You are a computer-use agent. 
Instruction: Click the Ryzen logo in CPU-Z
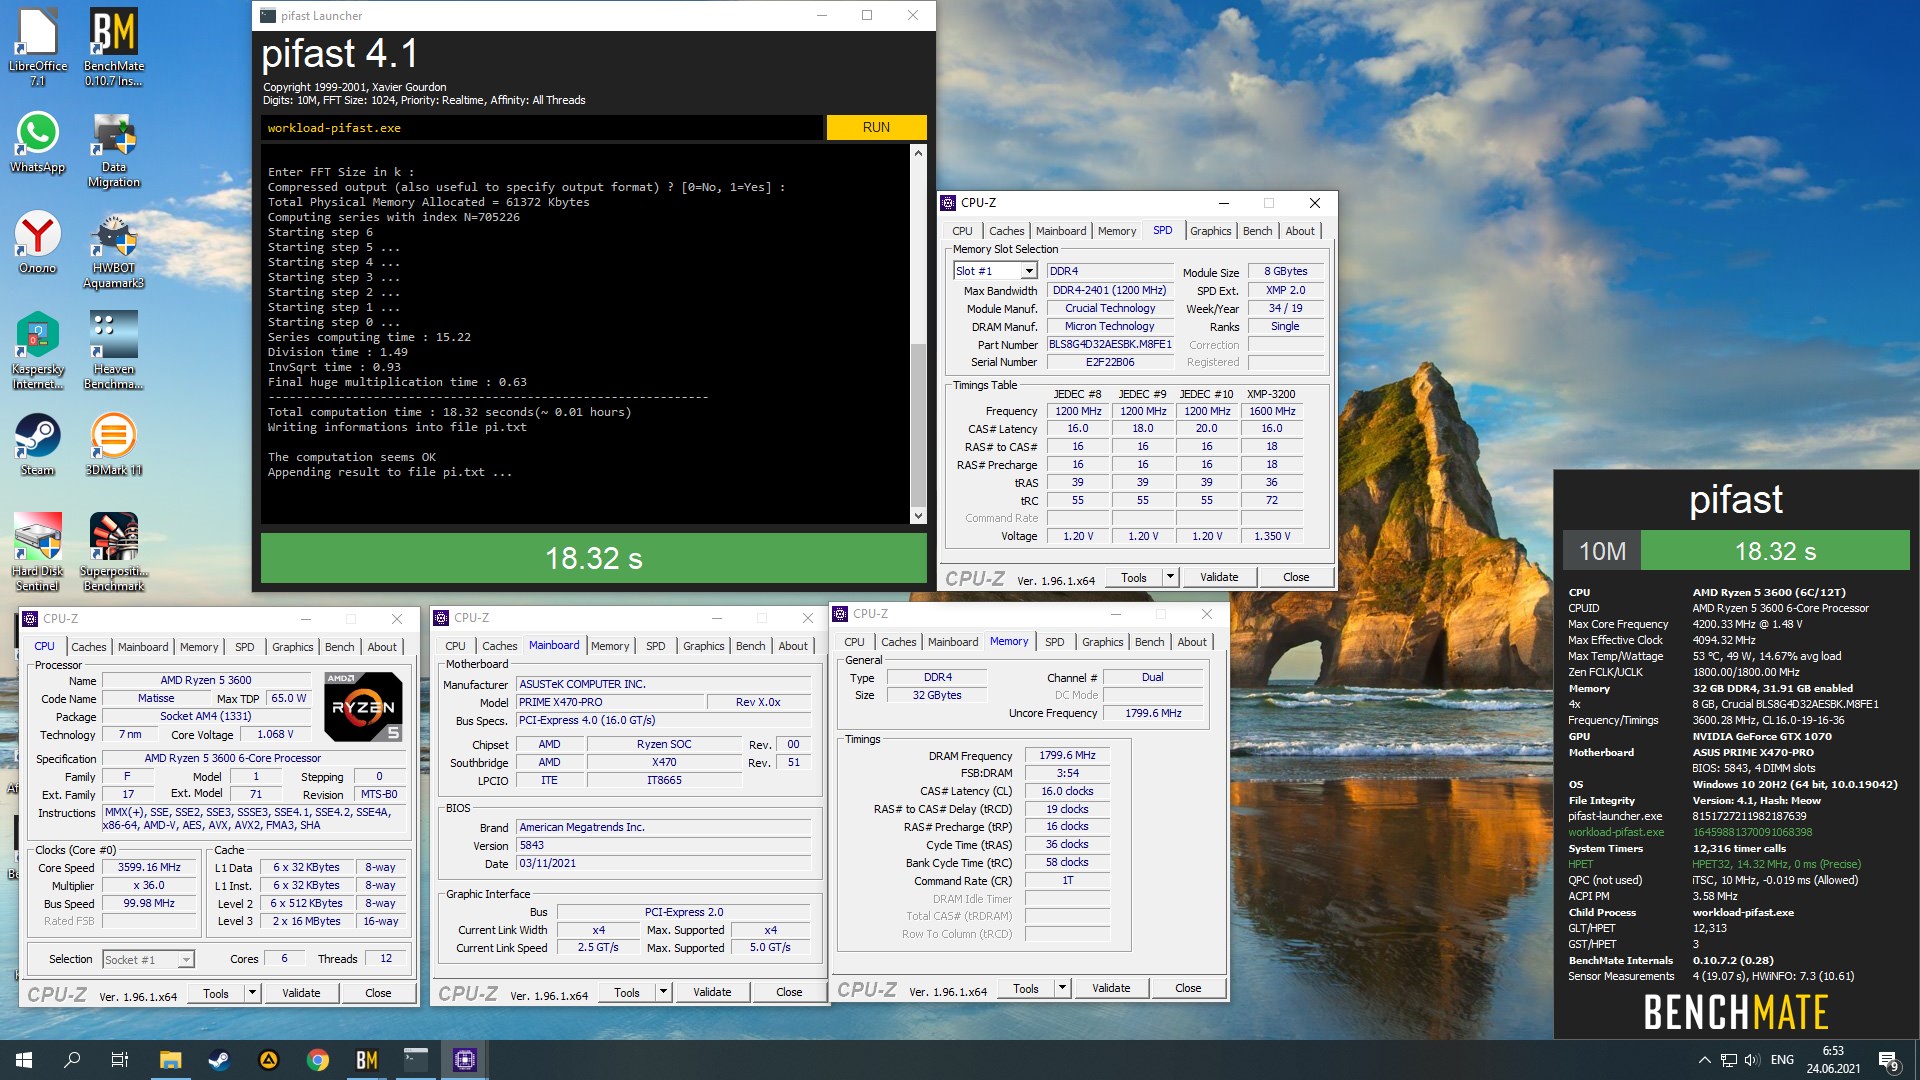pyautogui.click(x=363, y=706)
